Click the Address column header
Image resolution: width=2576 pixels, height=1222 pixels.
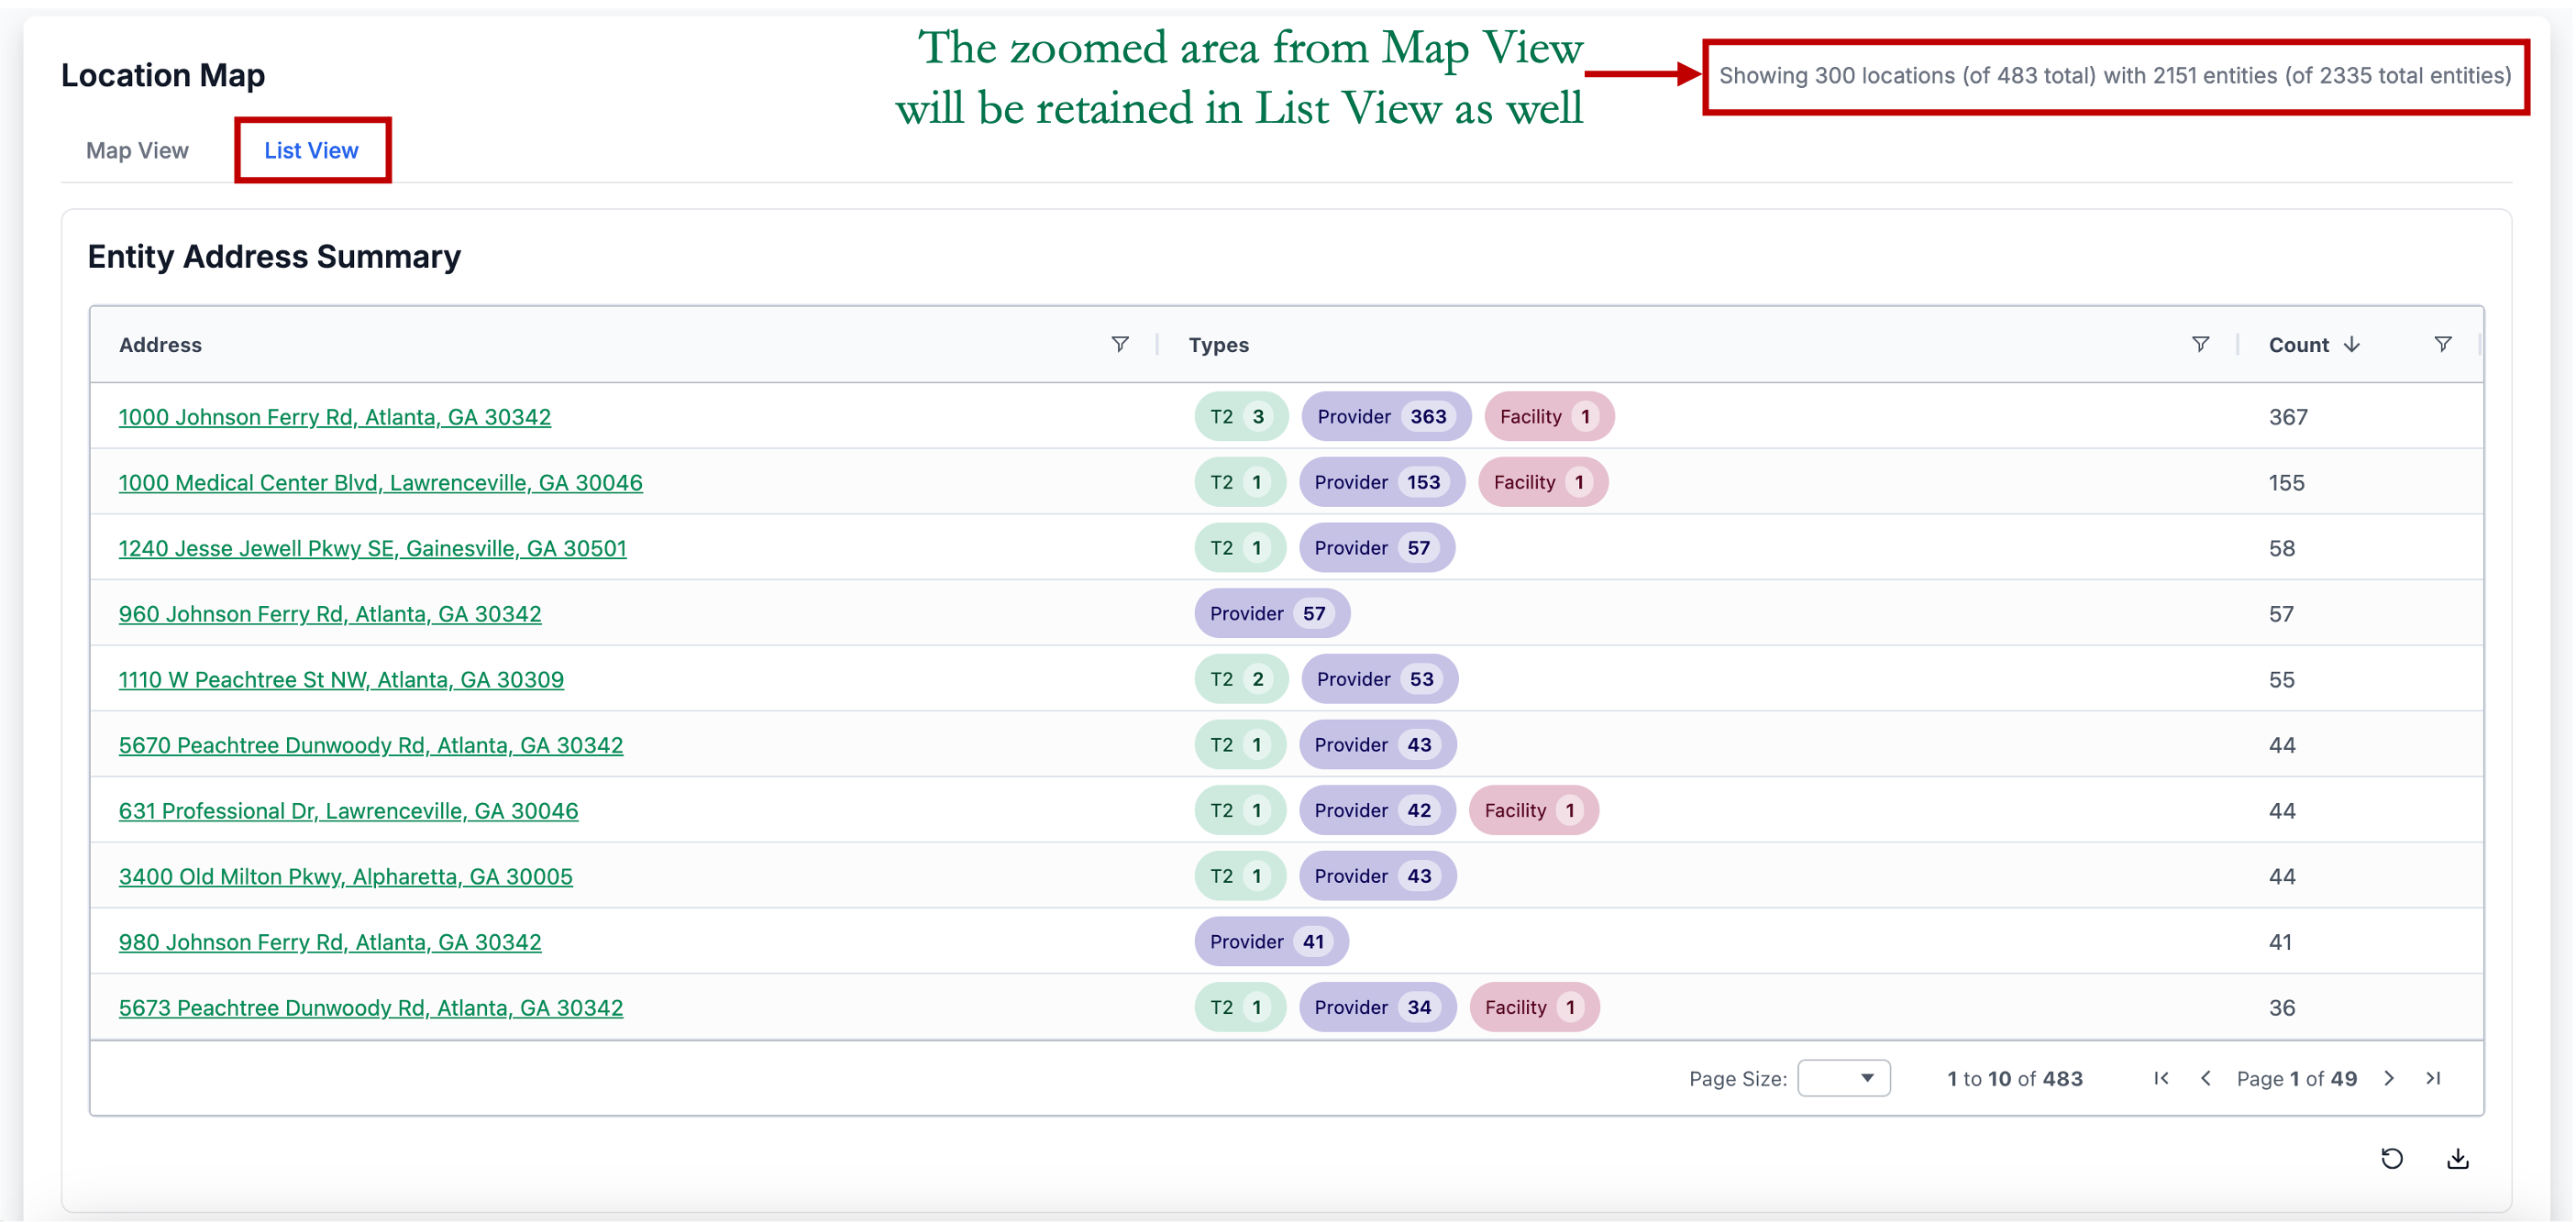pos(160,345)
